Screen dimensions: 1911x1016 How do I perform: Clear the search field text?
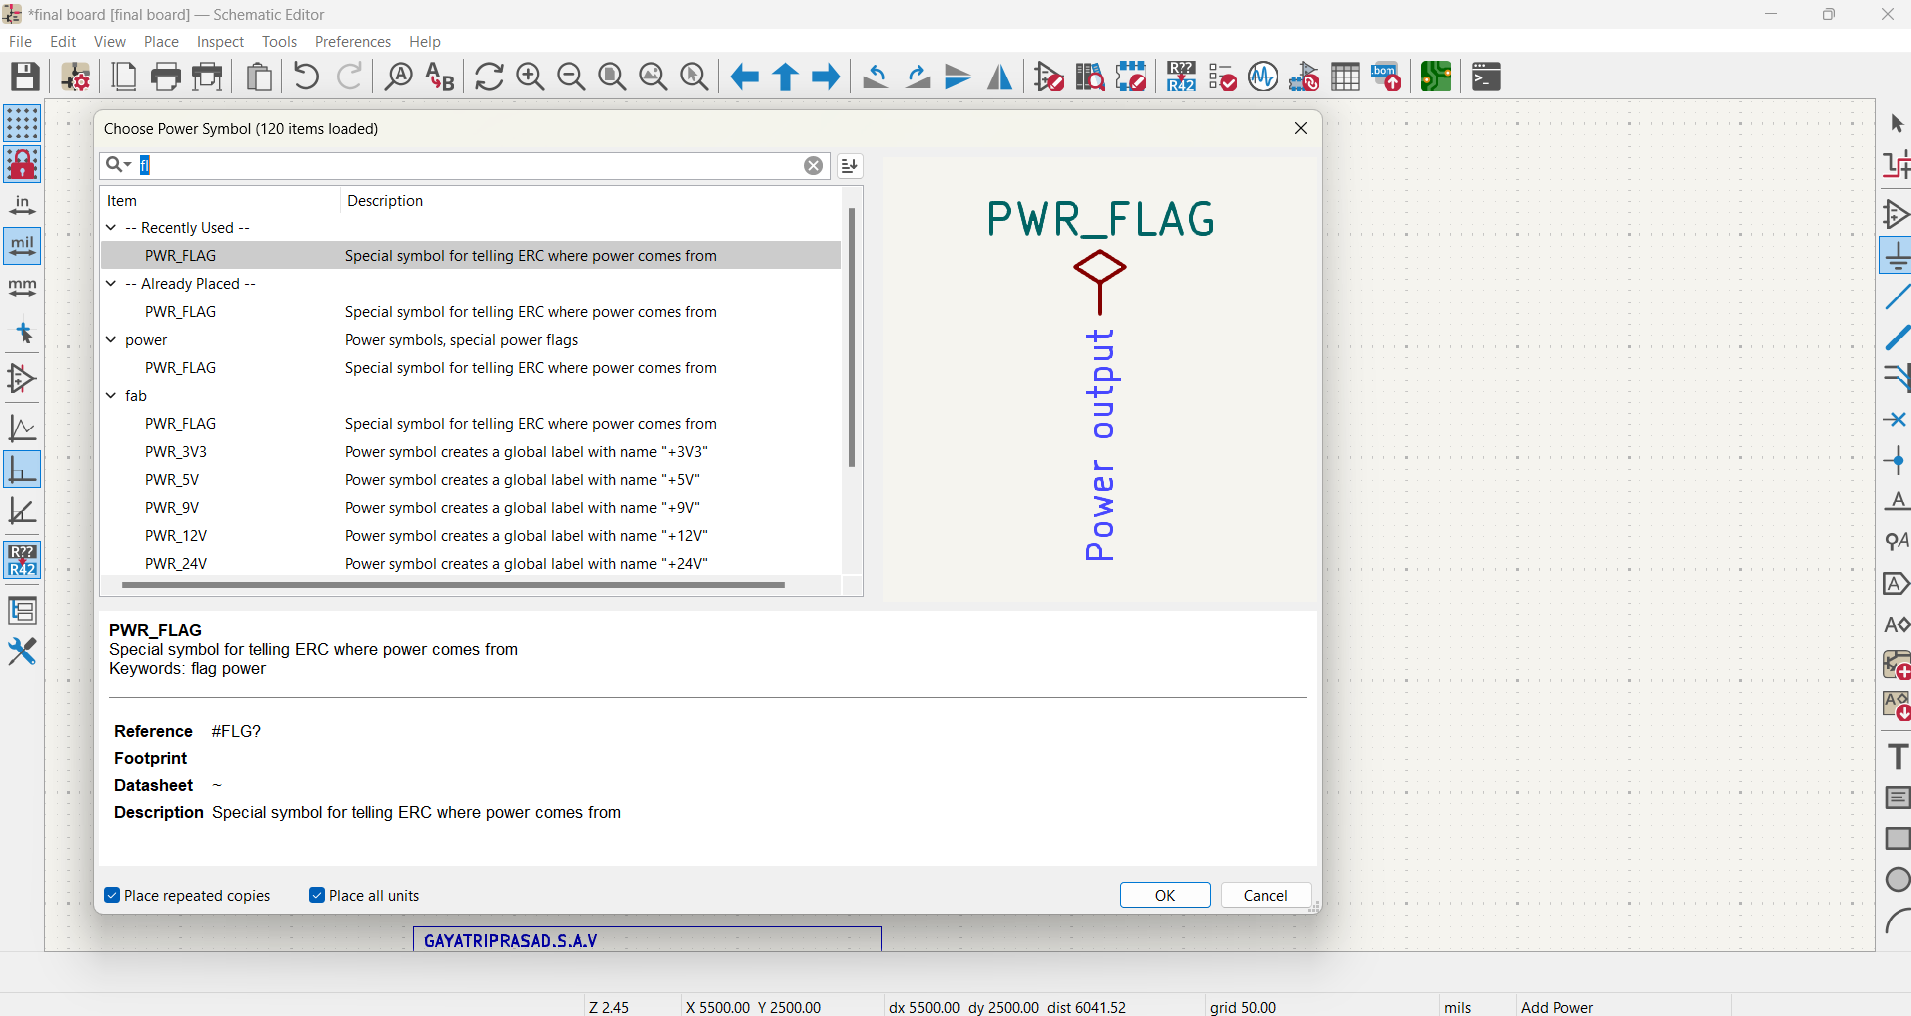click(814, 165)
